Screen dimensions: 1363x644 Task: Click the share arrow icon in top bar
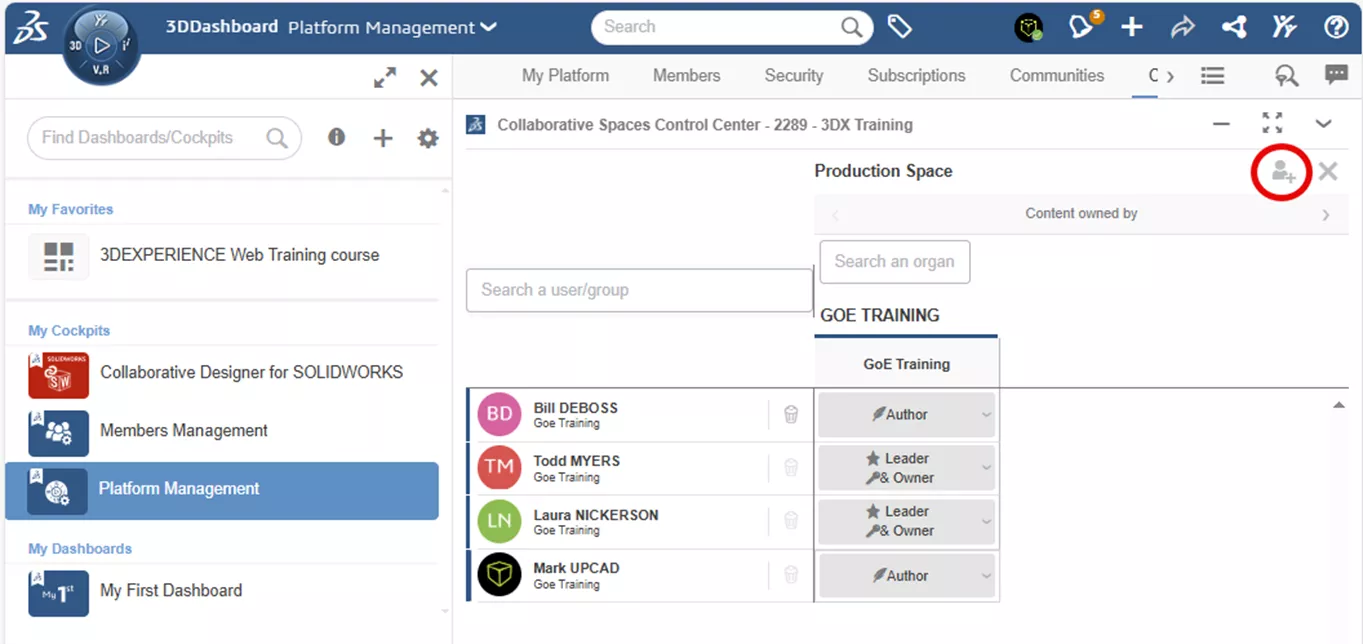(1183, 27)
